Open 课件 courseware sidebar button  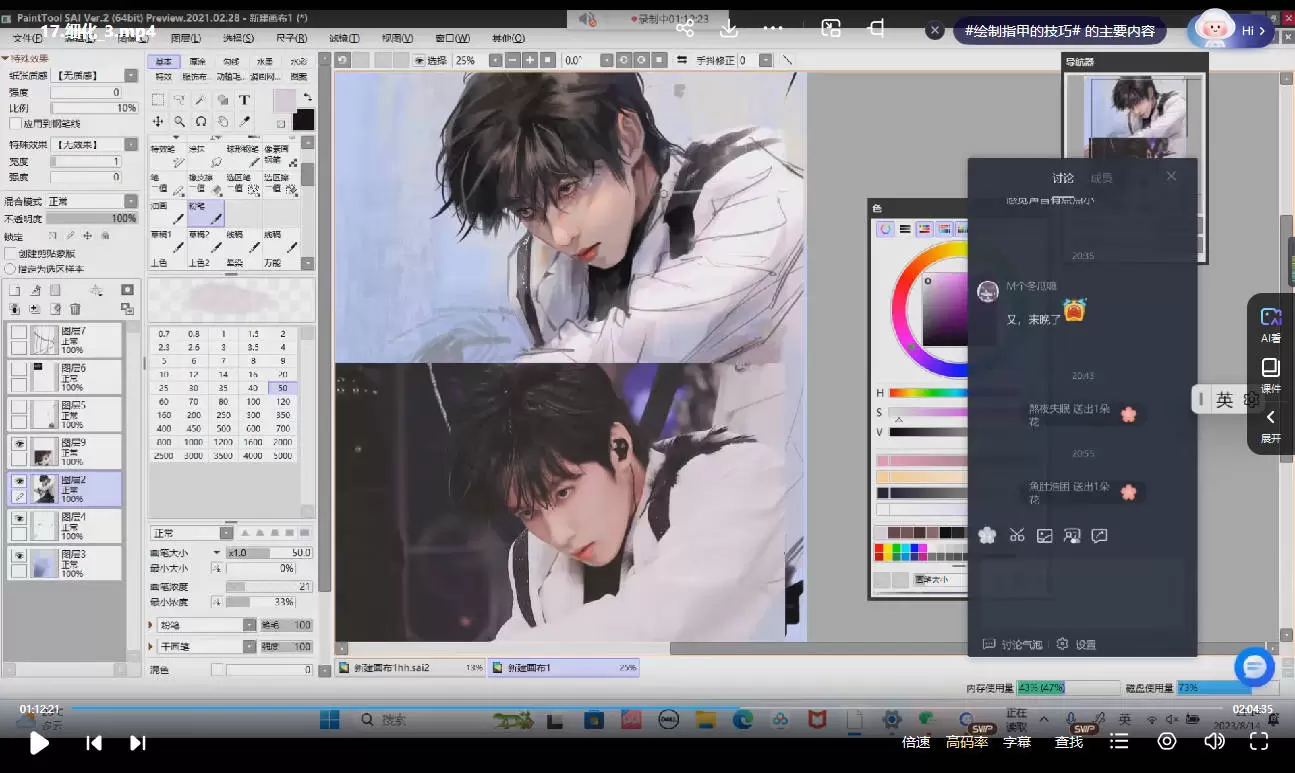click(1271, 375)
